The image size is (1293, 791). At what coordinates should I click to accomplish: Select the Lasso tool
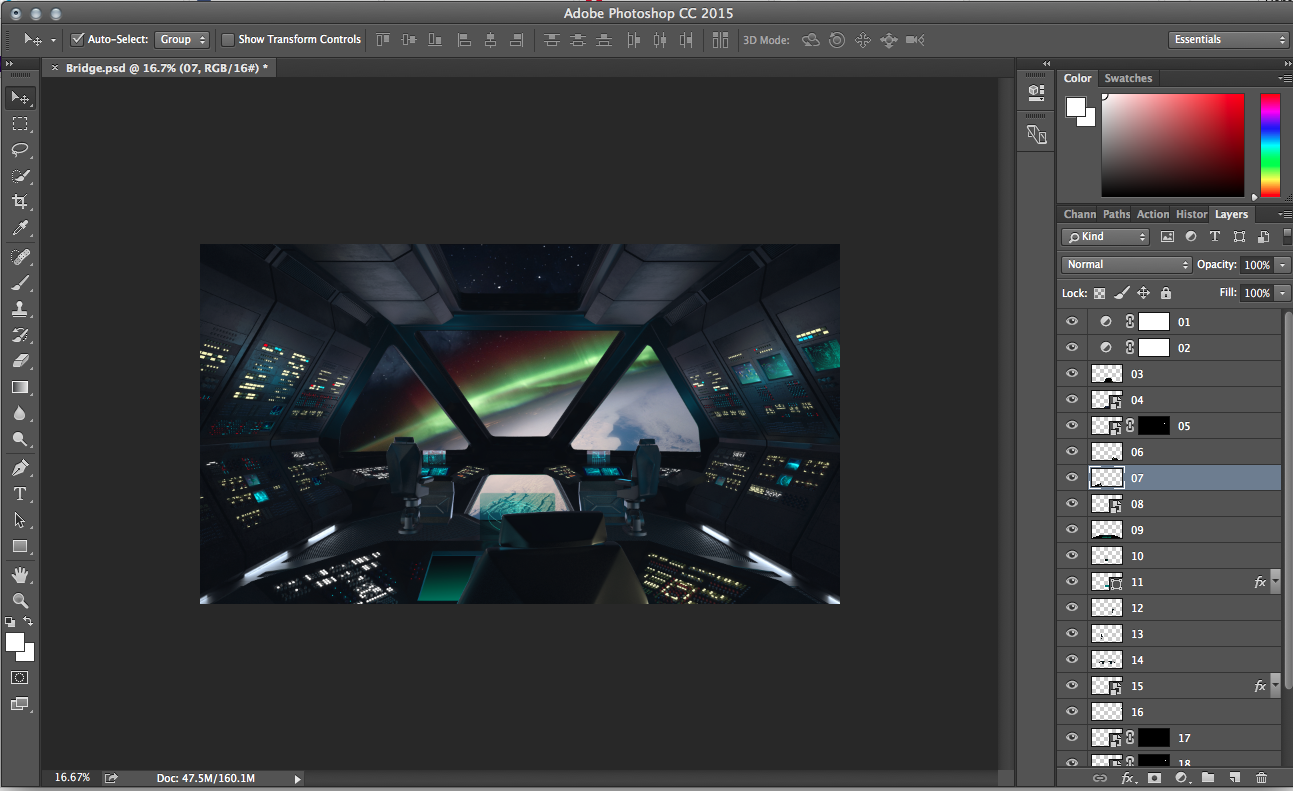click(x=21, y=150)
